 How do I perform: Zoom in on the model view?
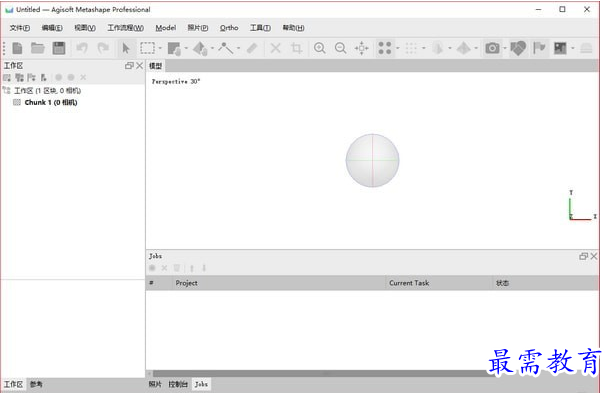(320, 48)
